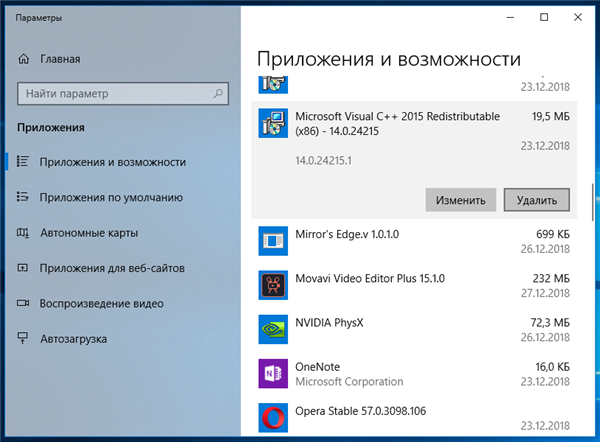Click the 27.12.2018 install date
The height and width of the screenshot is (442, 600).
click(545, 293)
